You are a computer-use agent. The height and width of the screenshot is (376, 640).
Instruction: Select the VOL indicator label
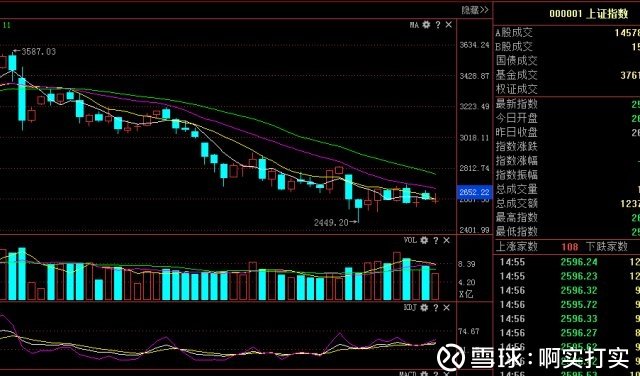(x=410, y=240)
